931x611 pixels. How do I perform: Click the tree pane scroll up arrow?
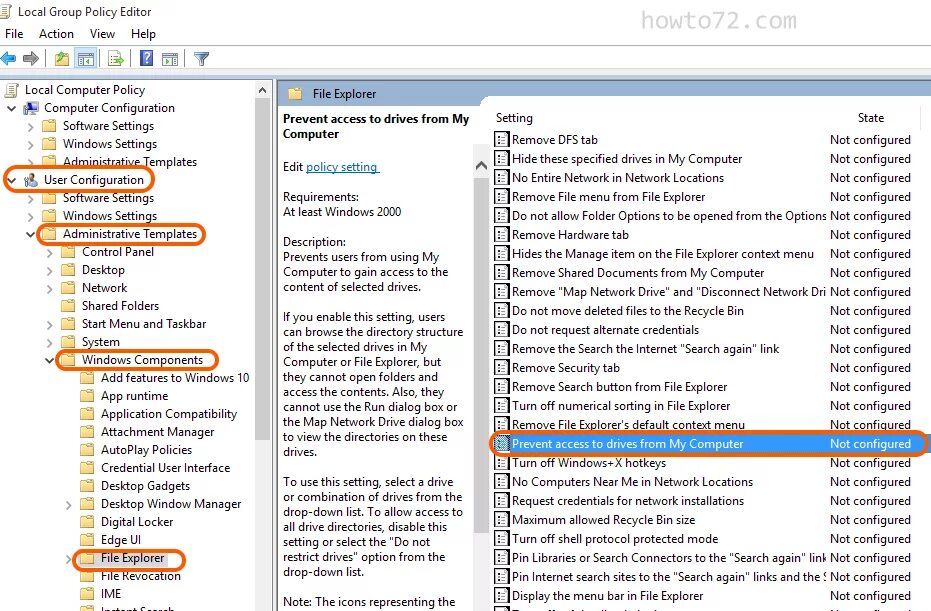coord(262,90)
